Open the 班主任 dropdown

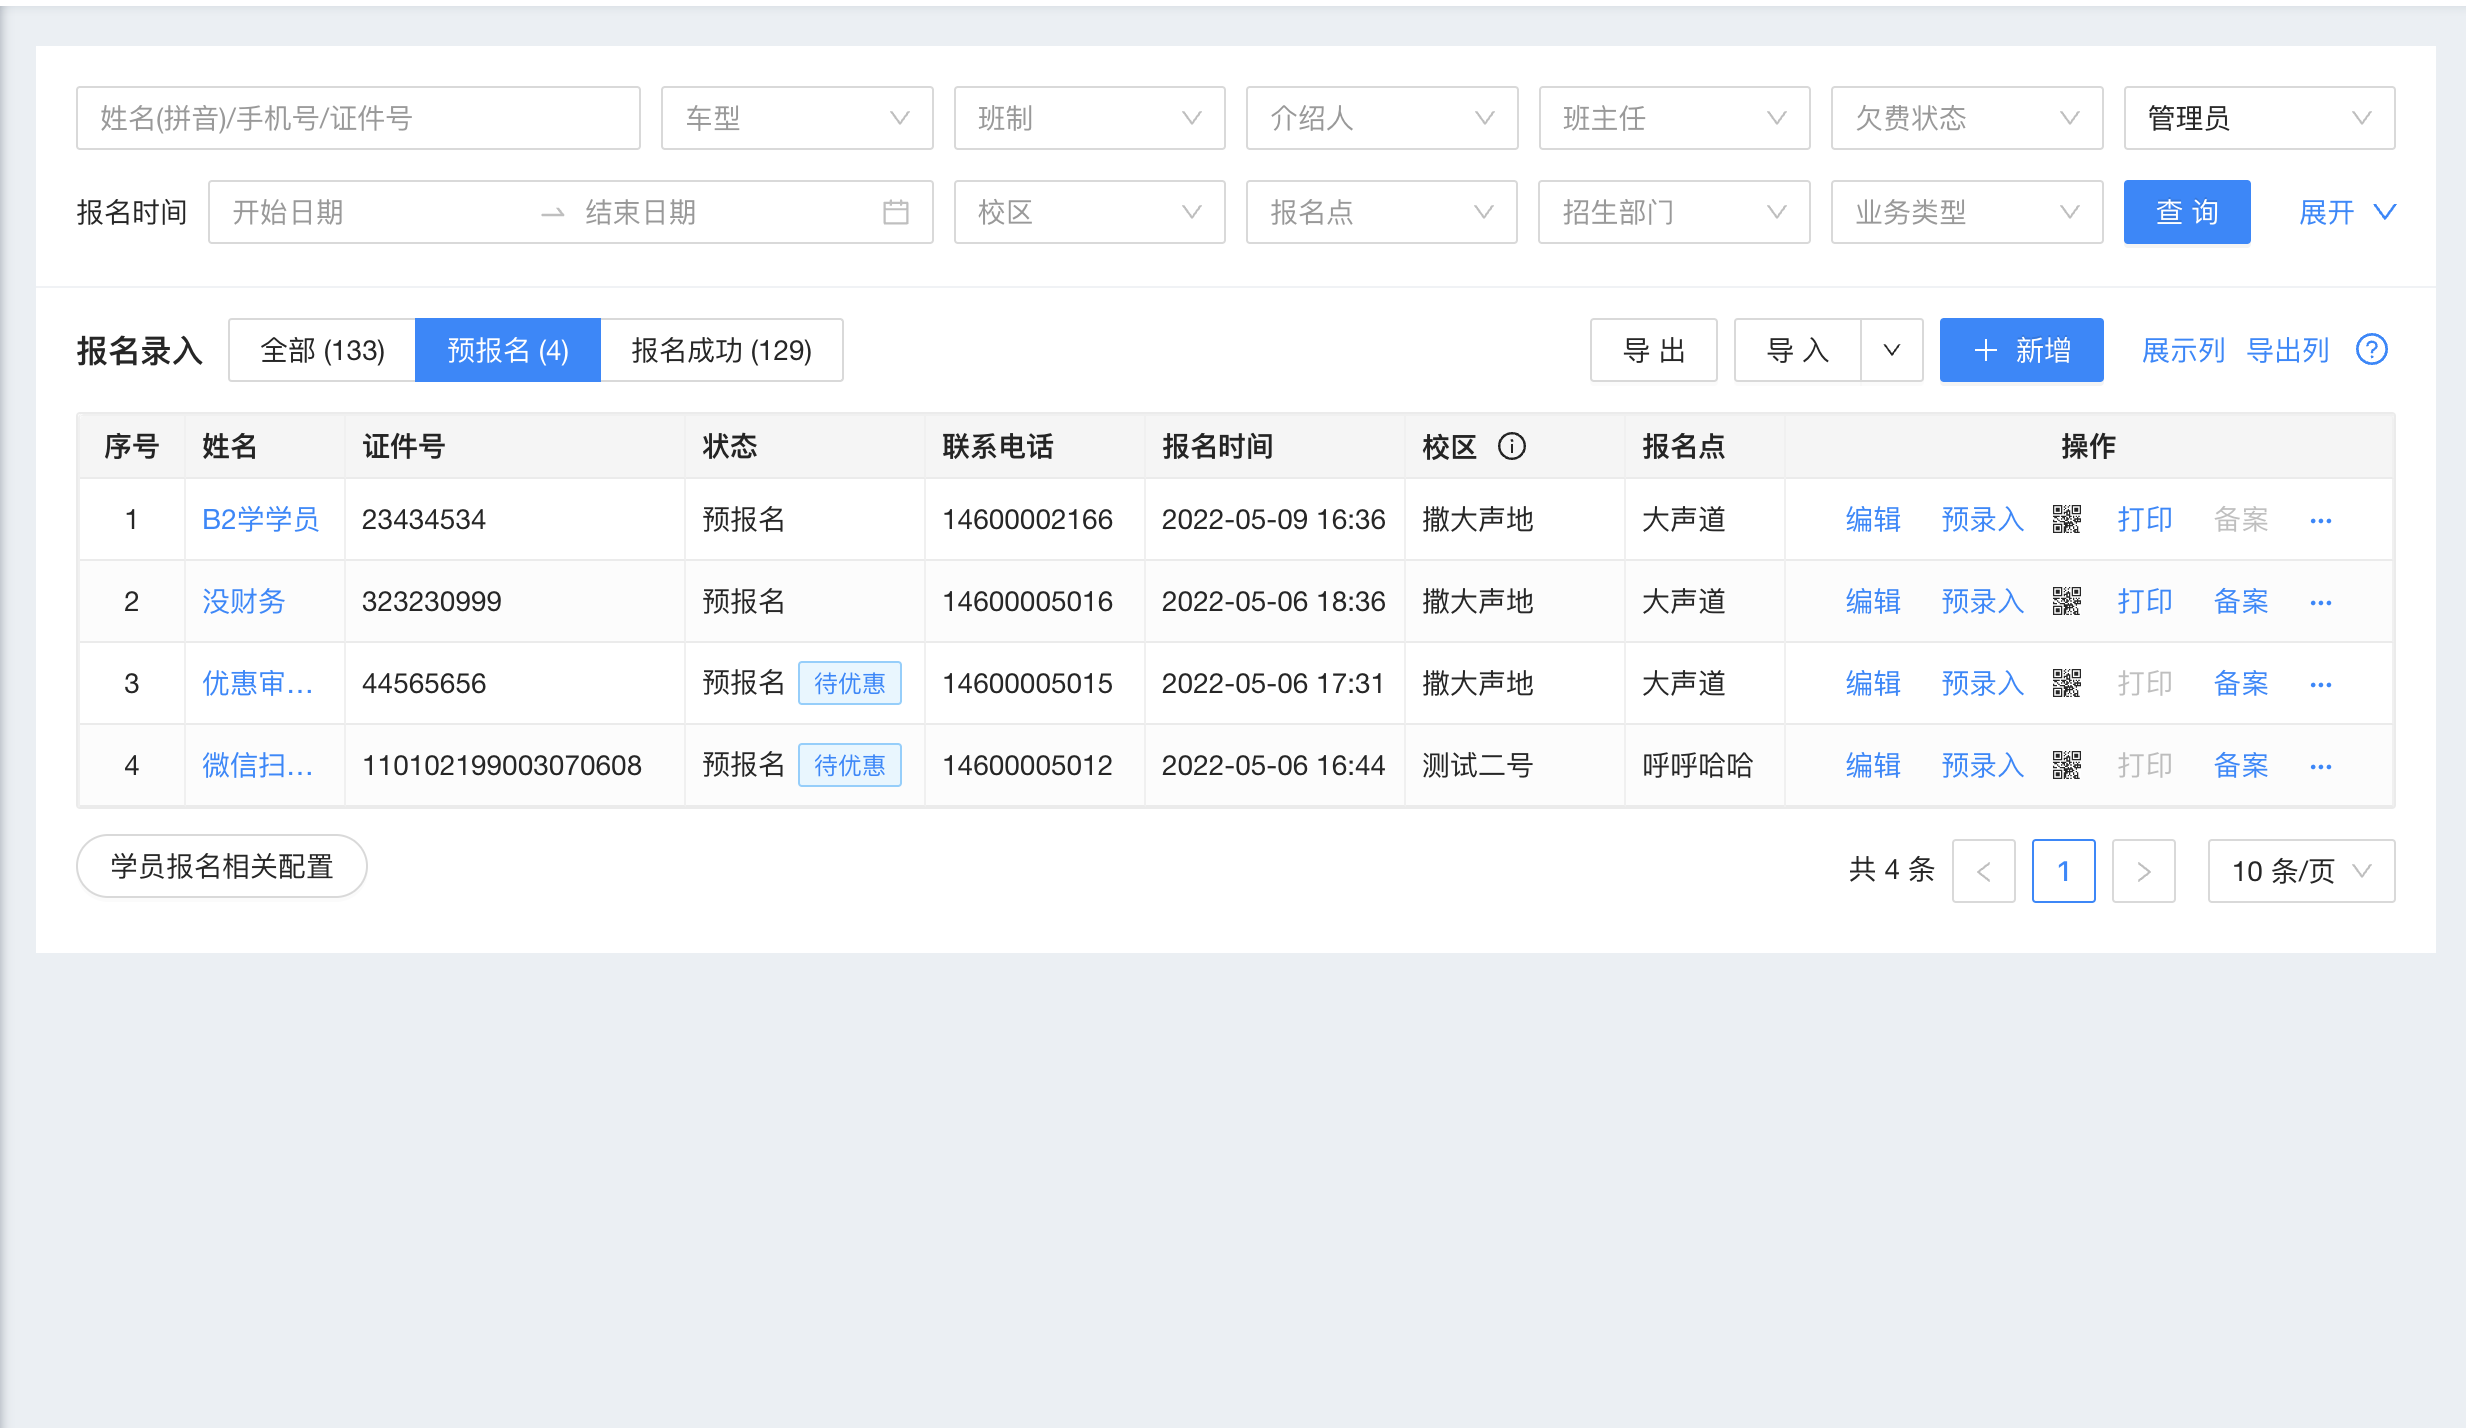click(x=1675, y=118)
